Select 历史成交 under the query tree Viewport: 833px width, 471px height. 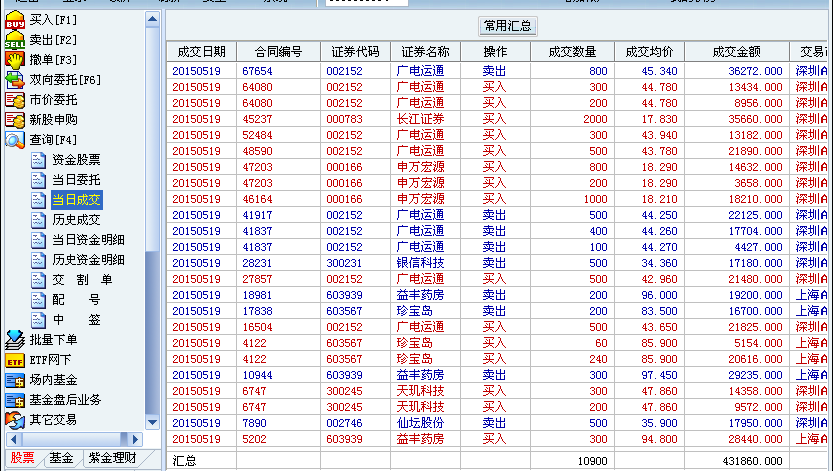click(x=76, y=220)
